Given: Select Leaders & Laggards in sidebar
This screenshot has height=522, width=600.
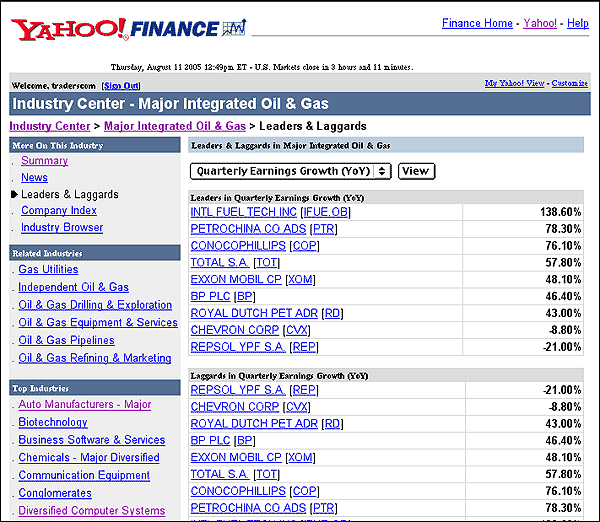Looking at the screenshot, I should coord(70,194).
